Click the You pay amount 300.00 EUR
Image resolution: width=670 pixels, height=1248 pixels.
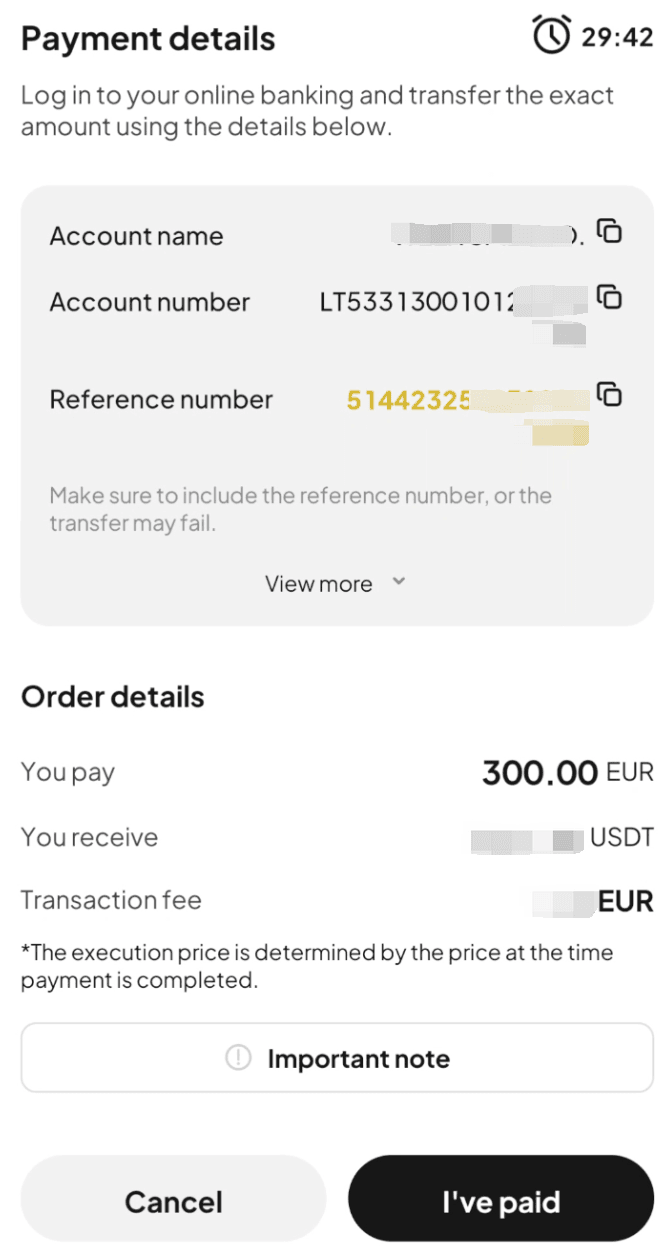(x=567, y=771)
